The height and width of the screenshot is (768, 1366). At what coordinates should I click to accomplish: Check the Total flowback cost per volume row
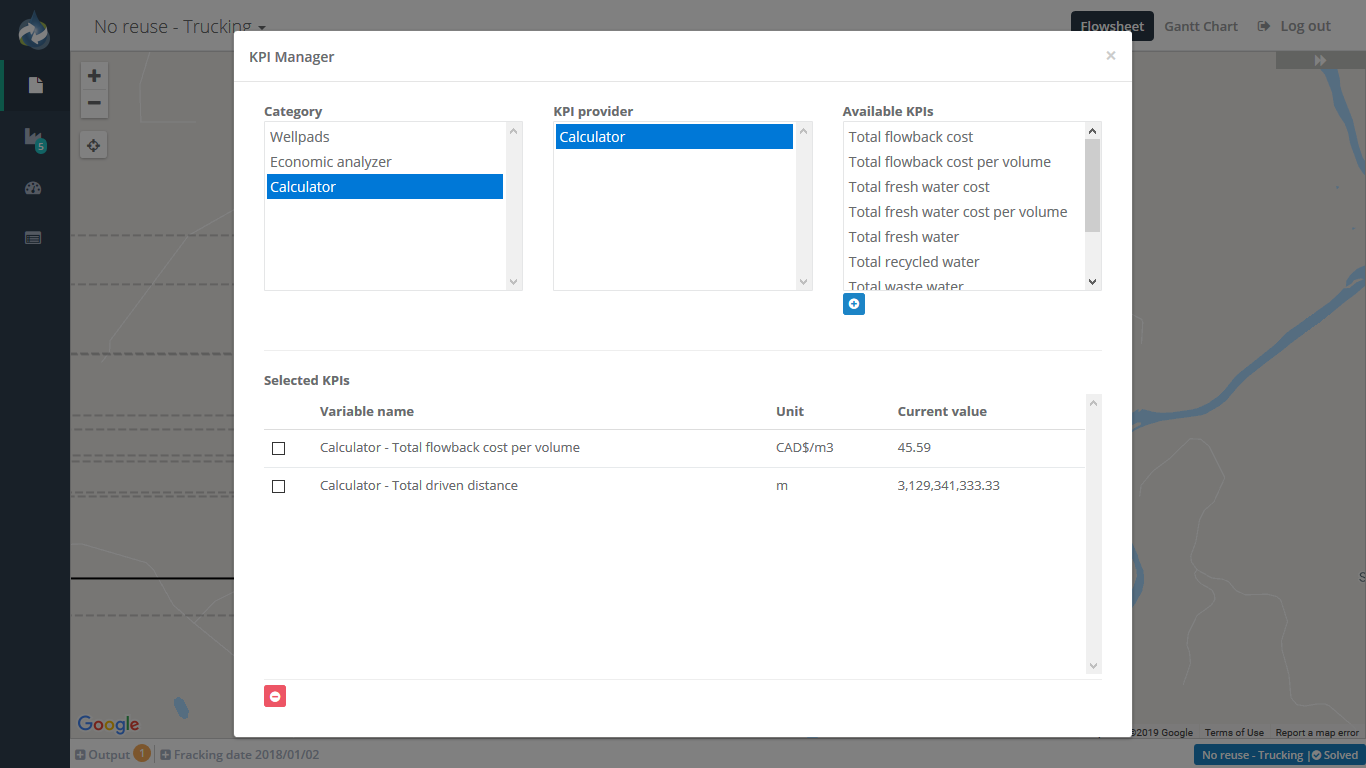pyautogui.click(x=278, y=448)
